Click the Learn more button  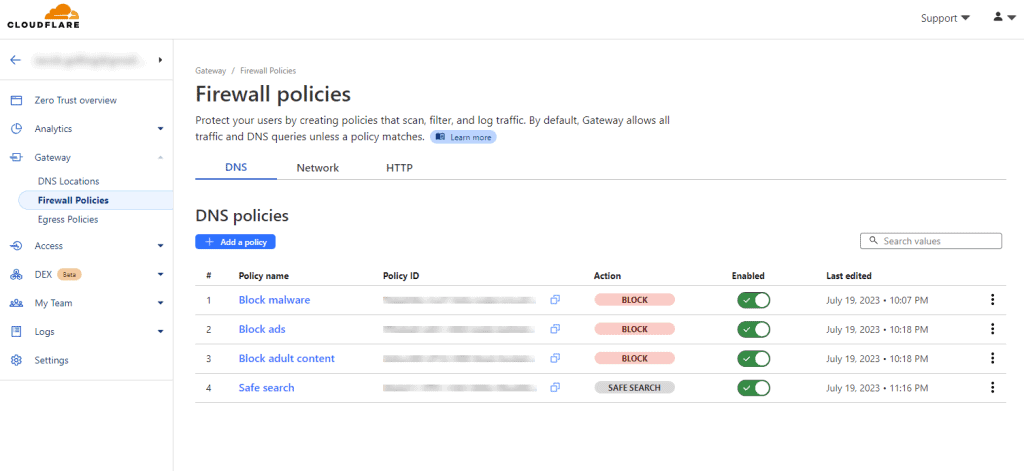coord(463,137)
